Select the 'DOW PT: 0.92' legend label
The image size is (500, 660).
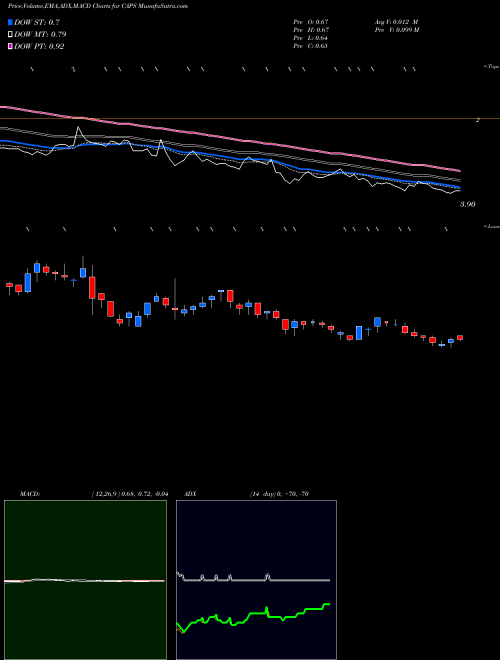click(x=39, y=46)
